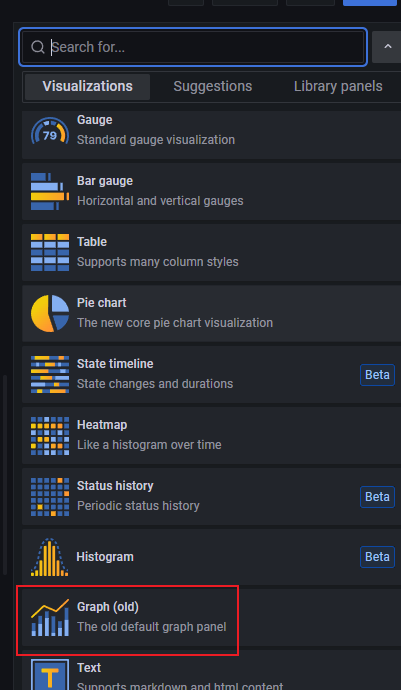Screen dimensions: 401x690
Task: Select the Pie chart icon
Action: [50, 313]
